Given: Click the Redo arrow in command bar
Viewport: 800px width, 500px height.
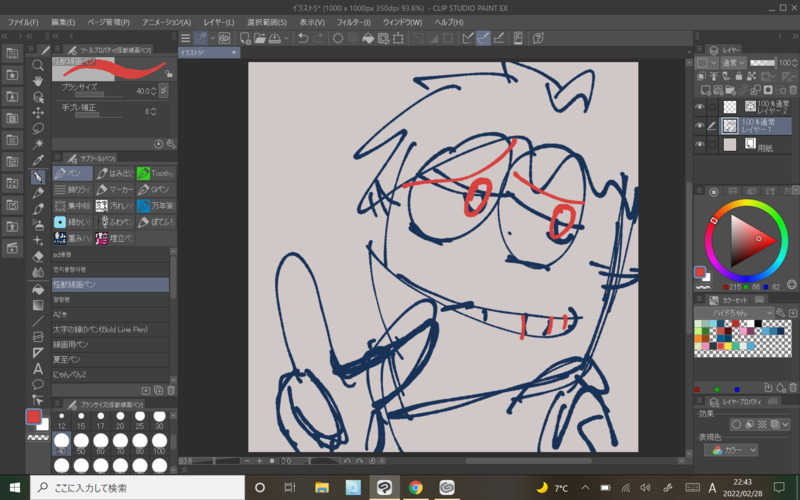Looking at the screenshot, I should (x=318, y=38).
